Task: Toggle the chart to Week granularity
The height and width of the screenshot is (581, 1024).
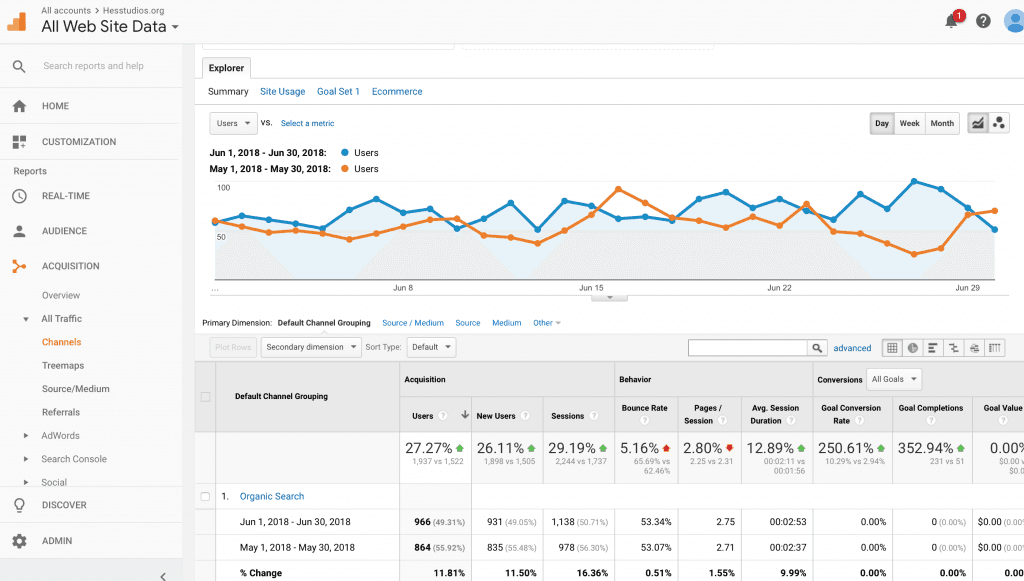Action: coord(909,123)
